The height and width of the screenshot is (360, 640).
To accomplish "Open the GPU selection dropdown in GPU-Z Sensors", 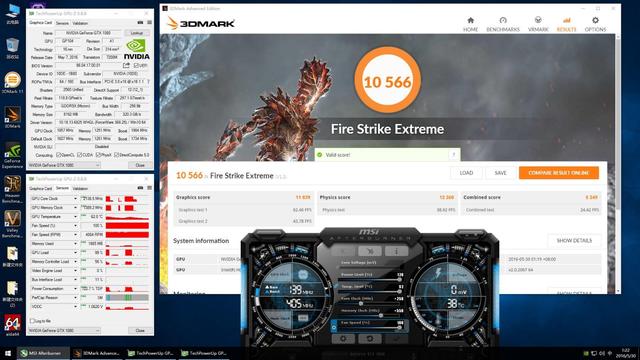I will point(64,330).
